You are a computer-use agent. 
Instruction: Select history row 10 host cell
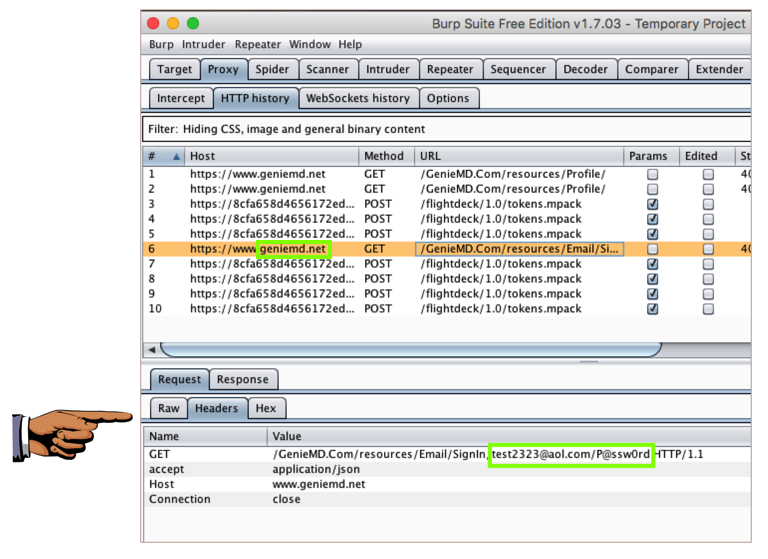click(272, 309)
